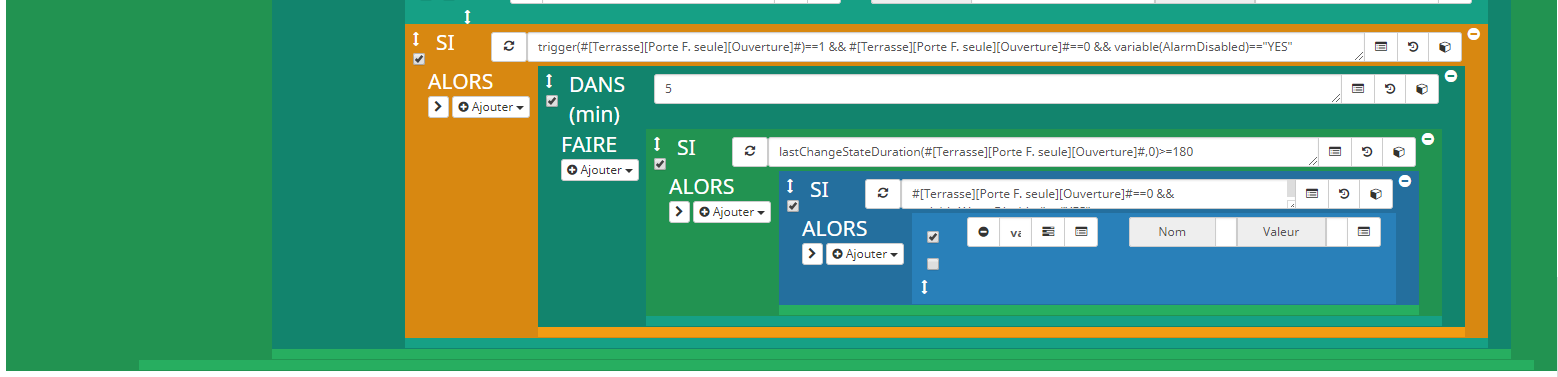Uncheck the DANS block enable checkbox
Image resolution: width=1558 pixels, height=377 pixels.
click(x=552, y=101)
